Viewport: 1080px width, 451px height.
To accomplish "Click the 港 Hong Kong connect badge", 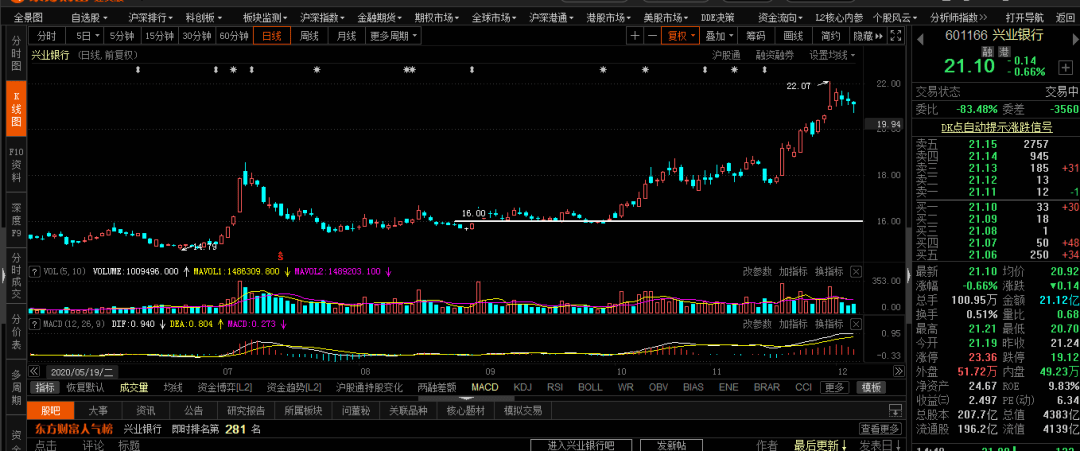I will (1004, 52).
